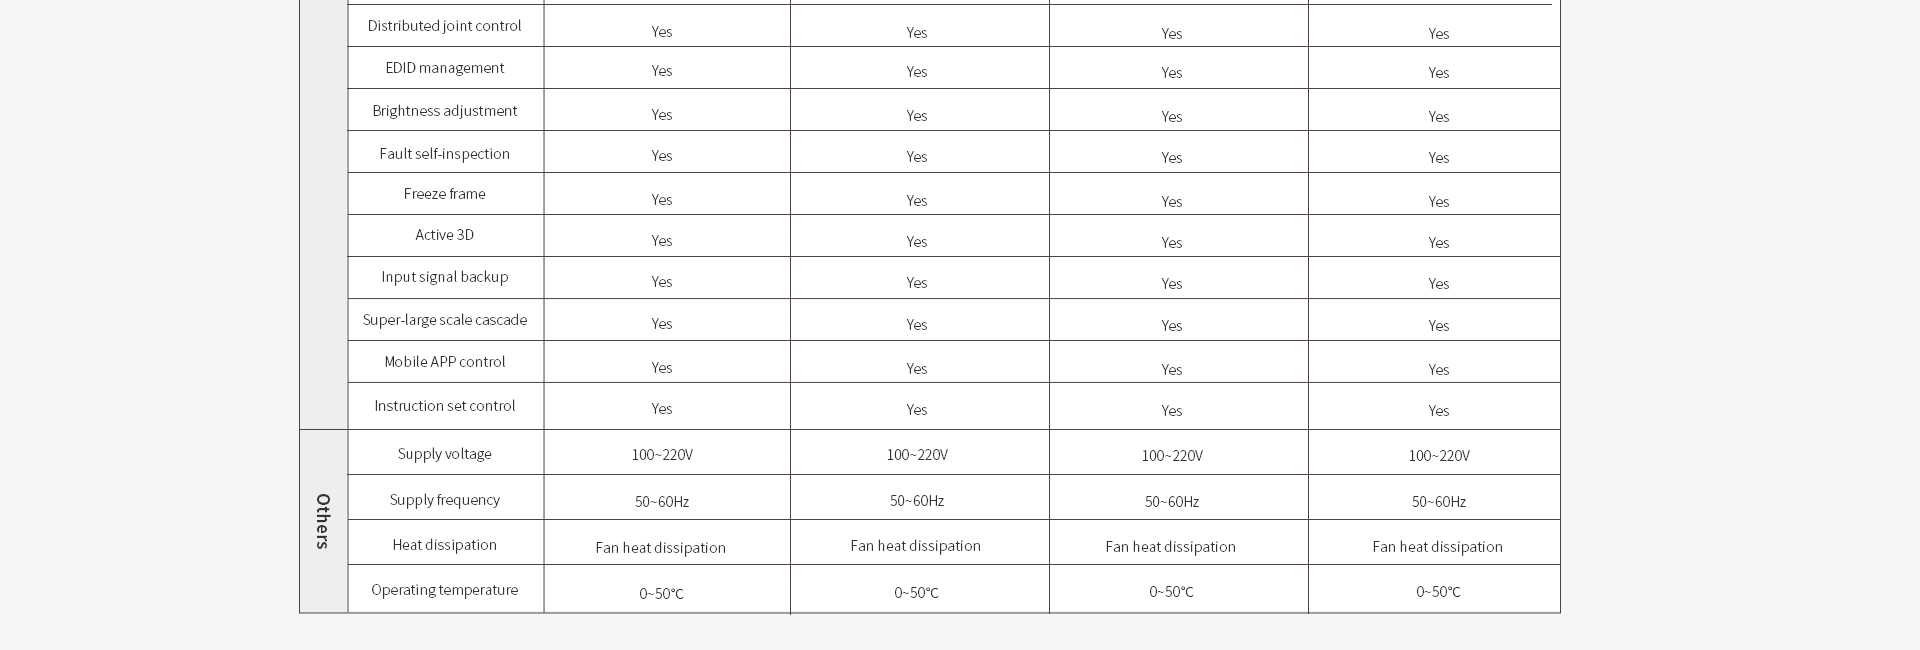Click the "Input signal backup" row label
Screen dimensions: 1920x650
tap(444, 277)
